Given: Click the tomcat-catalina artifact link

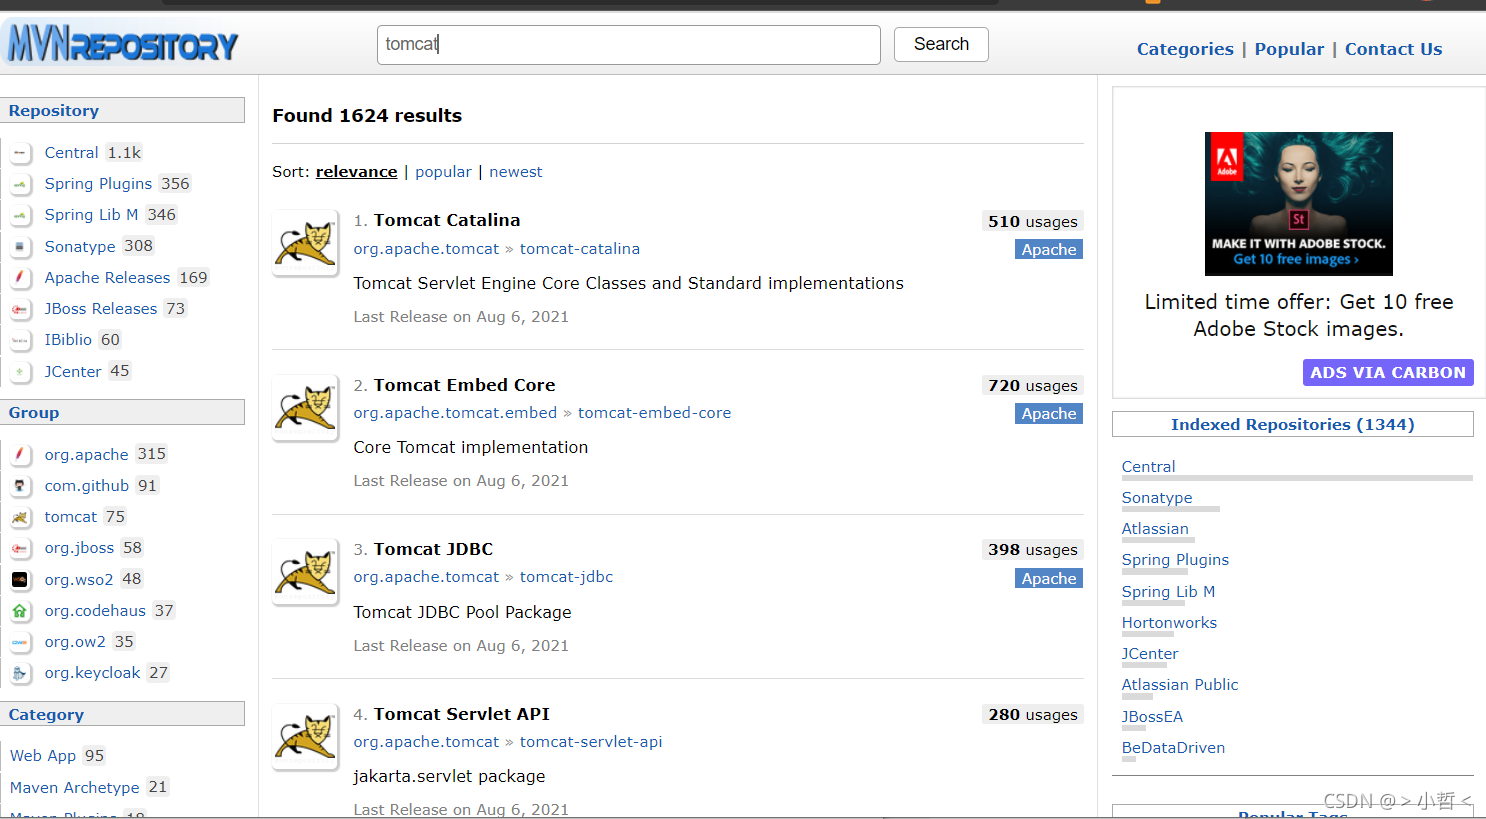Looking at the screenshot, I should pos(580,249).
